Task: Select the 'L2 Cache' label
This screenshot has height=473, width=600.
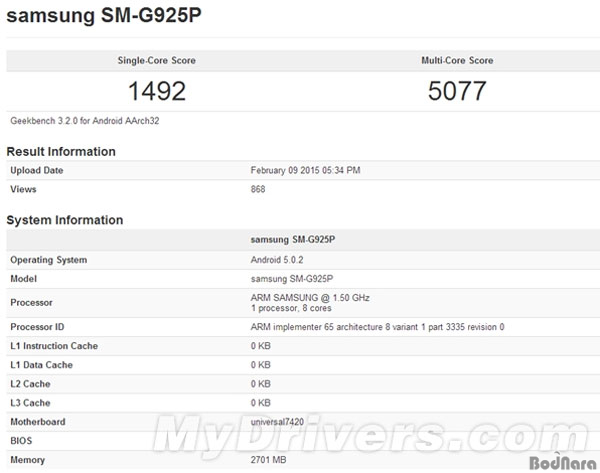Action: 30,384
